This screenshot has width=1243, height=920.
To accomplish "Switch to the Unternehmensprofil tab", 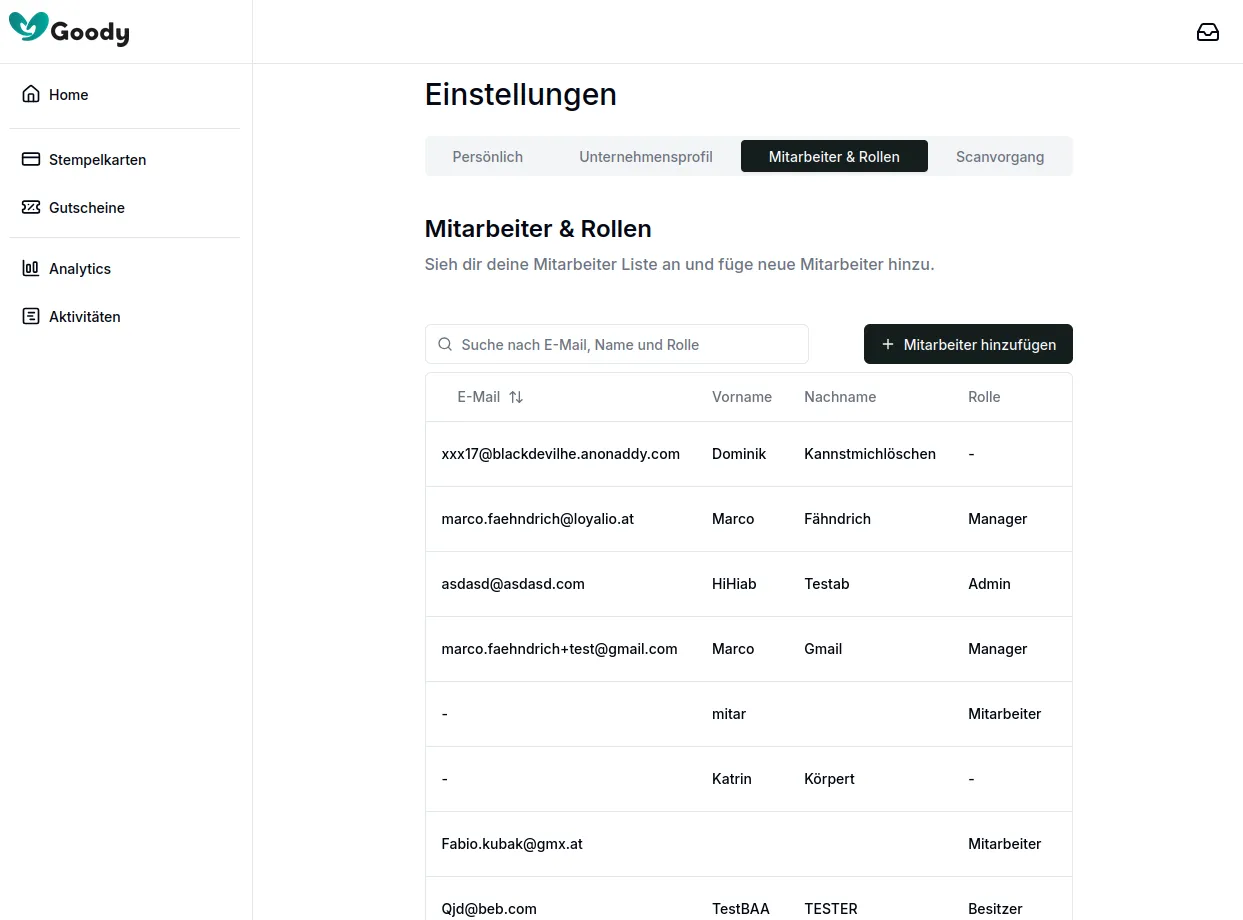I will 646,156.
